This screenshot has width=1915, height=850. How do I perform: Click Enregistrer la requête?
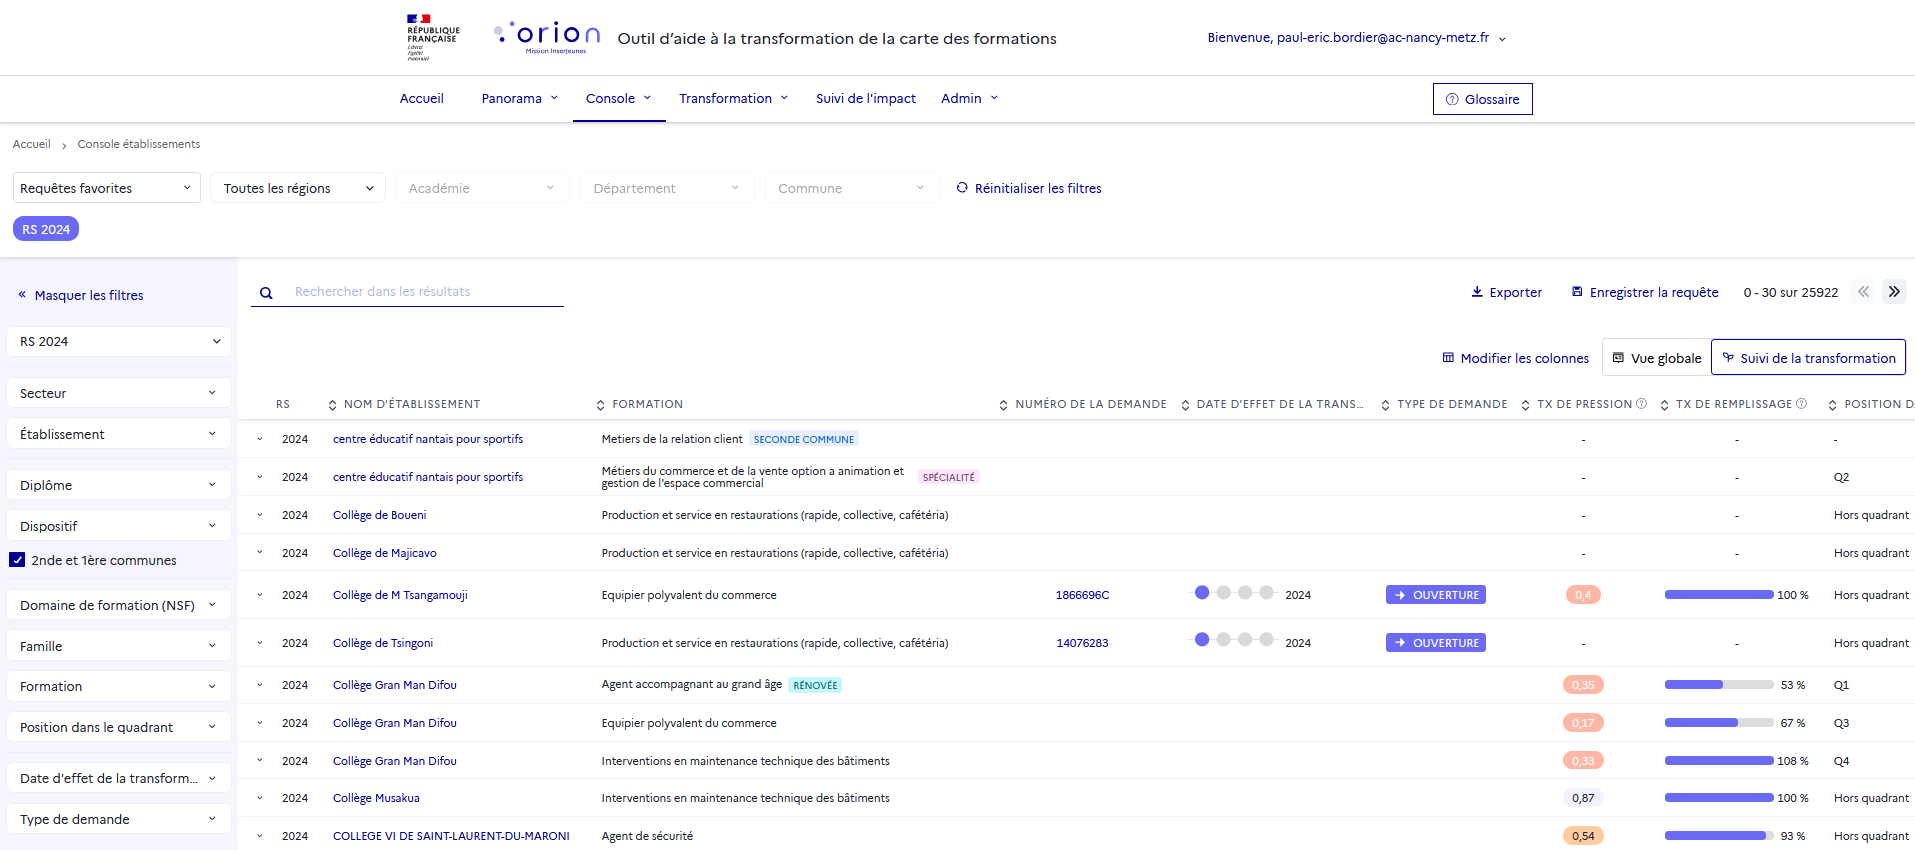1645,292
